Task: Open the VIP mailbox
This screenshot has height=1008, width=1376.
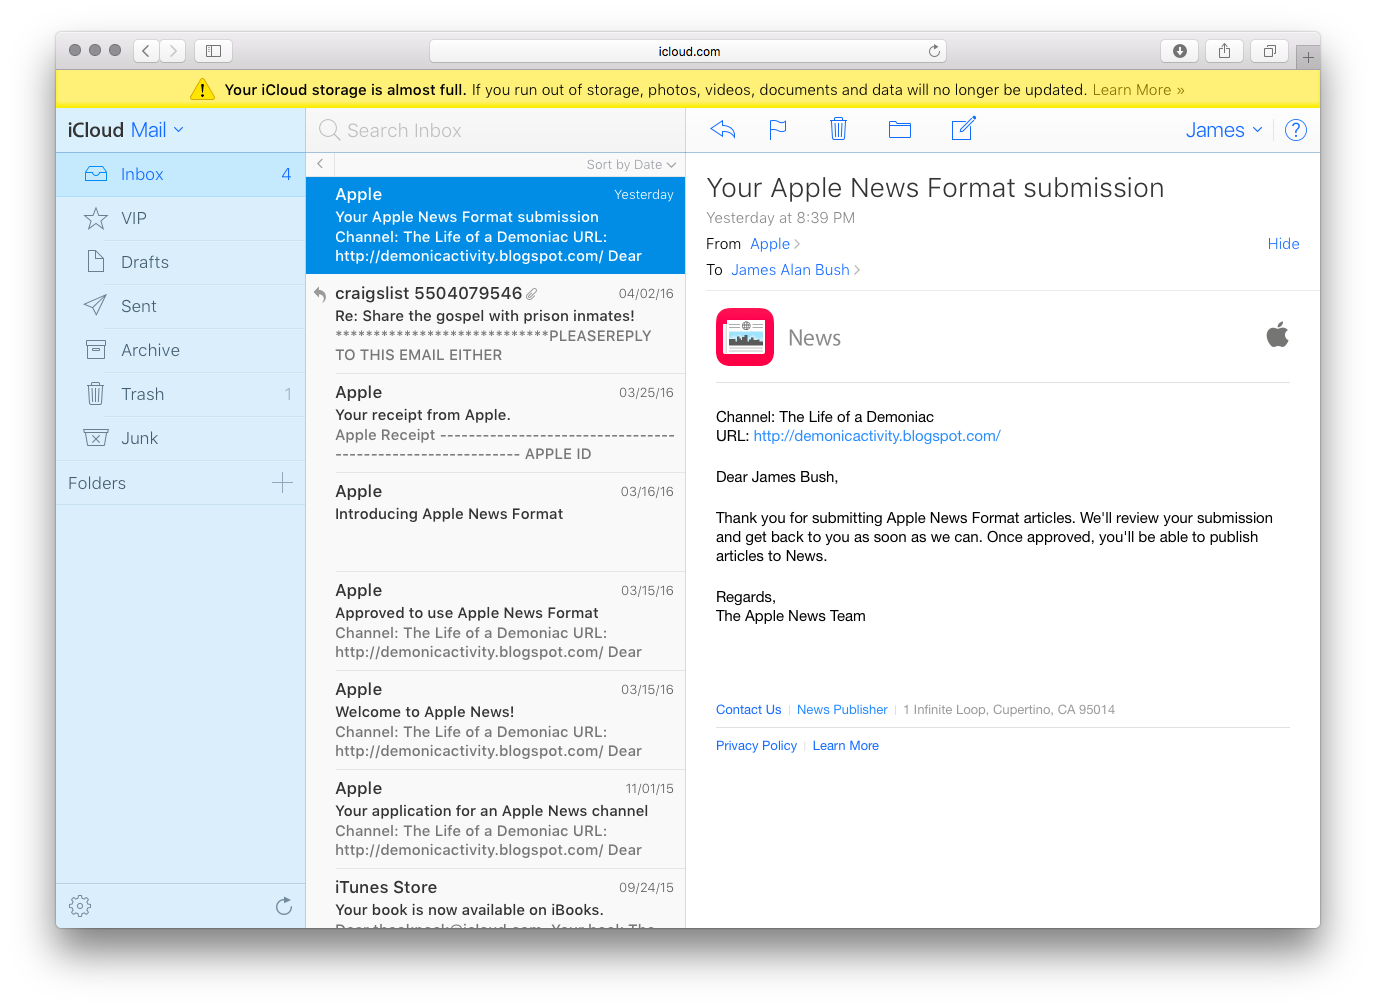Action: coord(180,218)
